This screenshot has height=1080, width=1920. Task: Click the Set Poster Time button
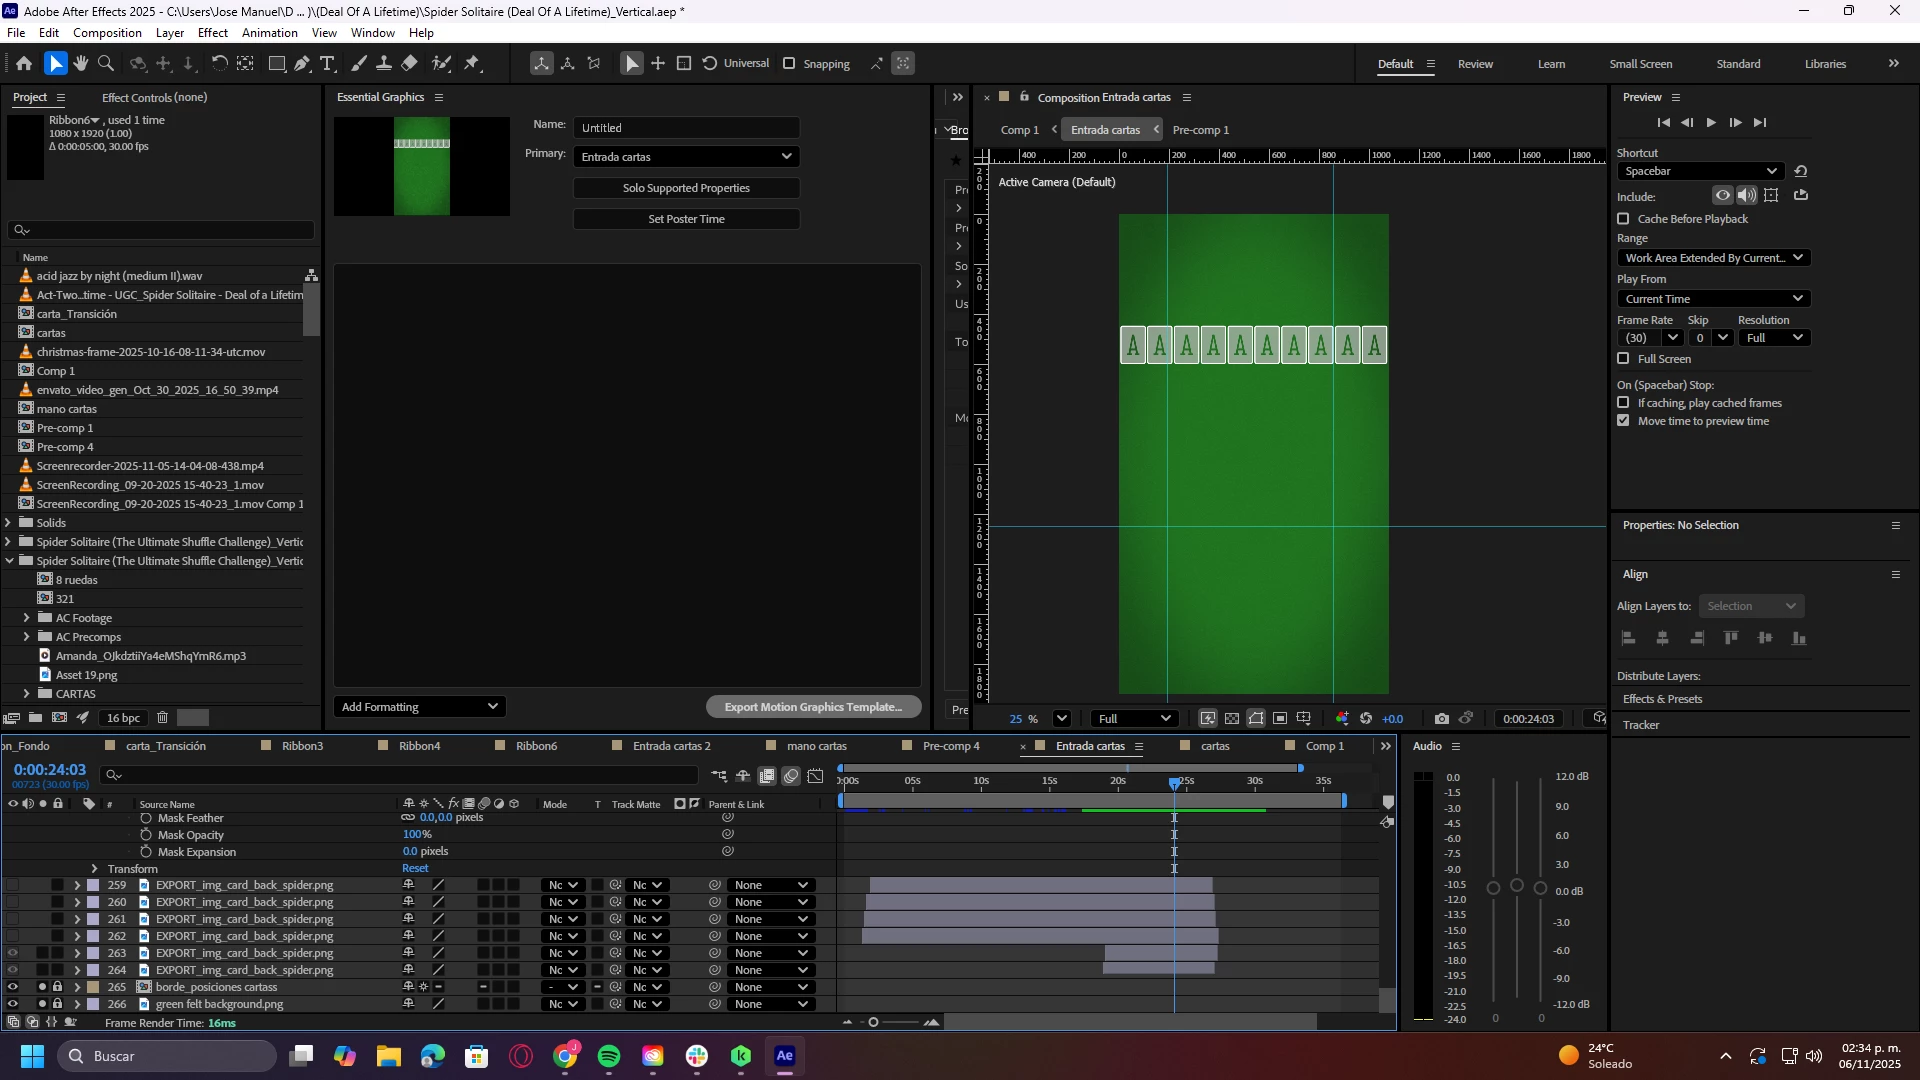[686, 219]
